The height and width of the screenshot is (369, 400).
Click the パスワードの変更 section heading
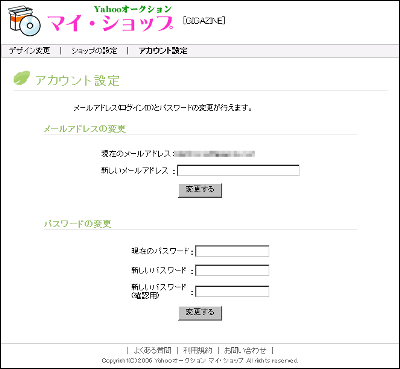click(78, 224)
